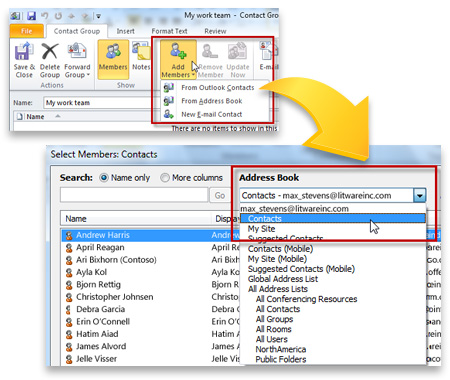Click the Save & Close button
The image size is (450, 380).
(x=24, y=61)
